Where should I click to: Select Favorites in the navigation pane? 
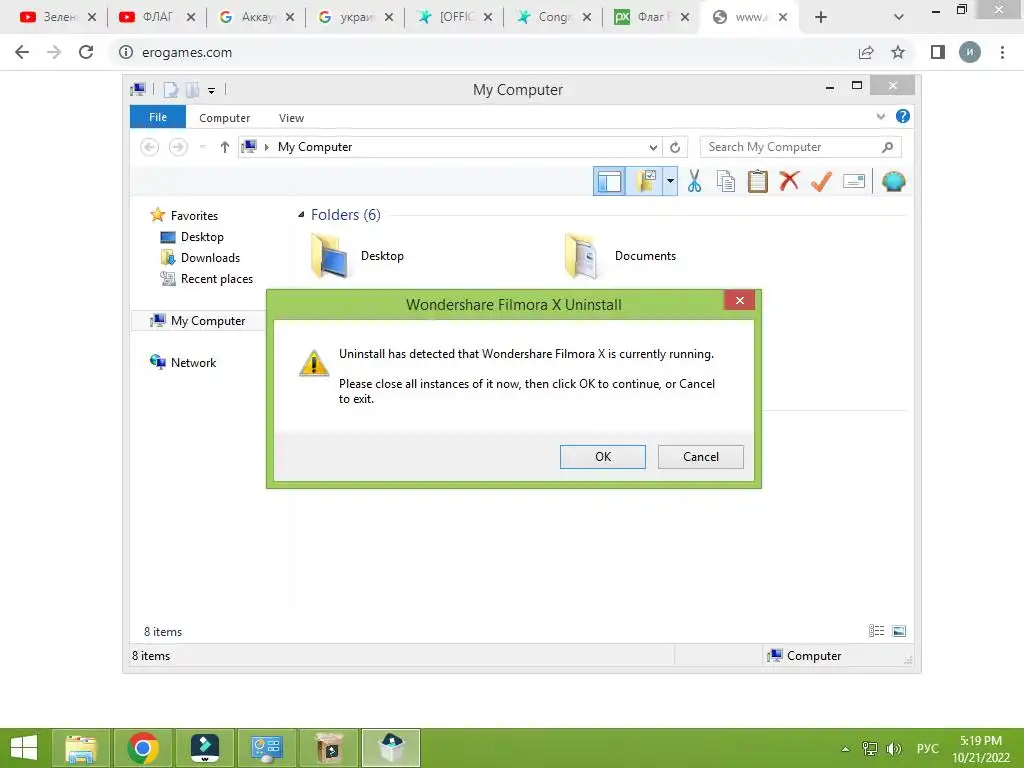tap(184, 215)
